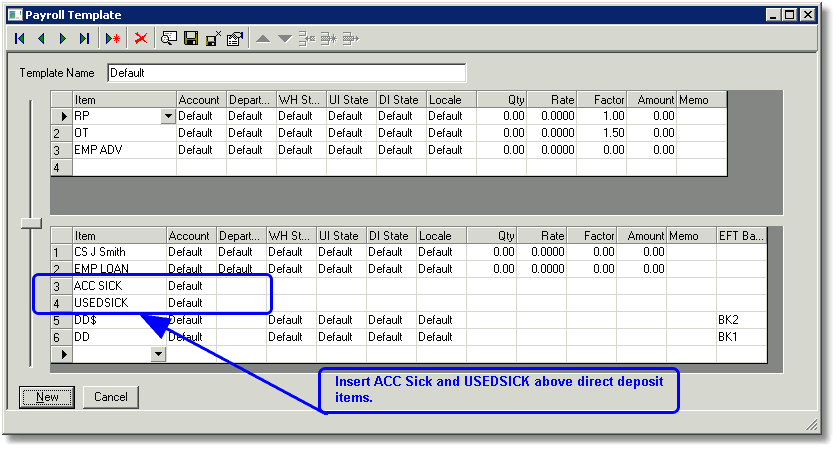Click the middle grayed-out row icon with asterisk
Image resolution: width=836 pixels, height=449 pixels.
[x=328, y=38]
